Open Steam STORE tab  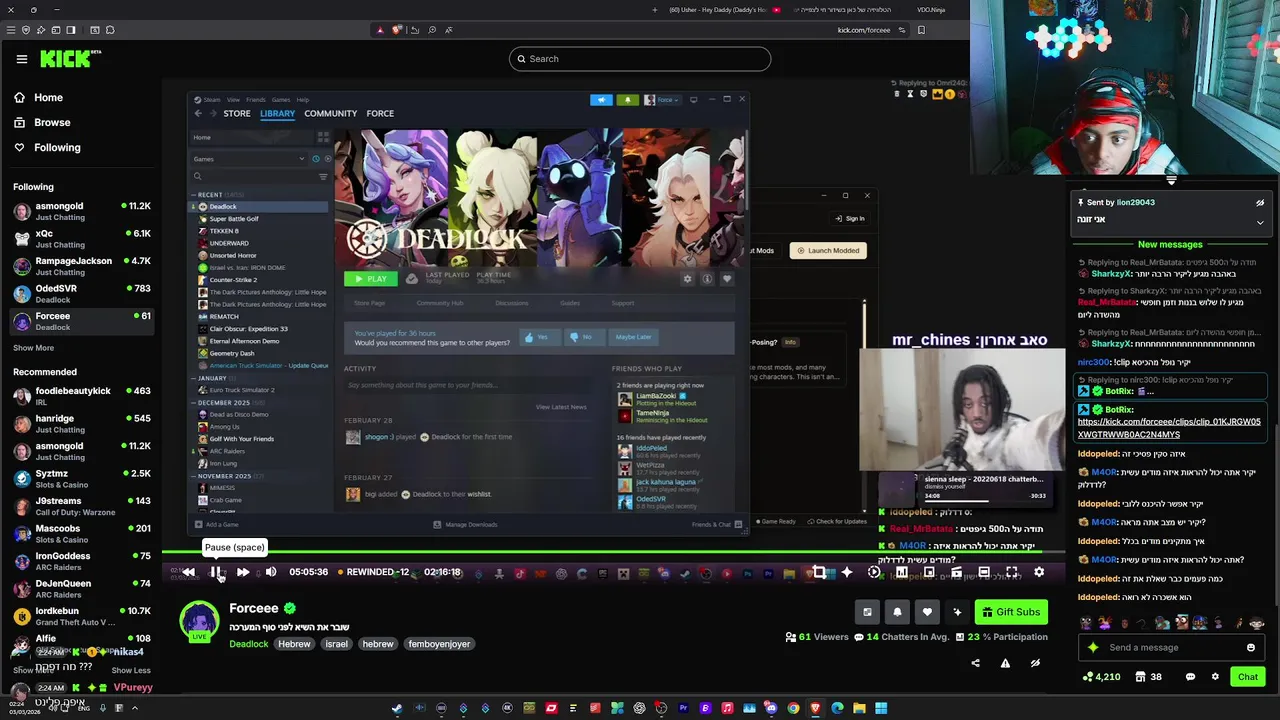pos(237,113)
